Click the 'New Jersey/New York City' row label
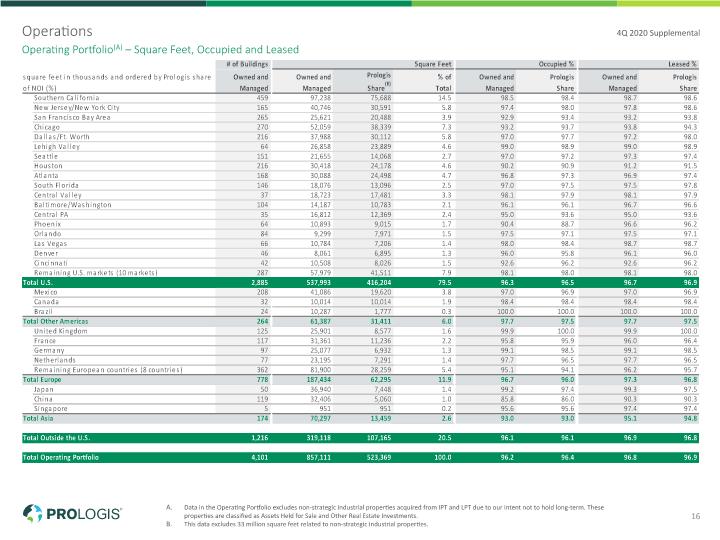This screenshot has width=720, height=540. pos(77,107)
